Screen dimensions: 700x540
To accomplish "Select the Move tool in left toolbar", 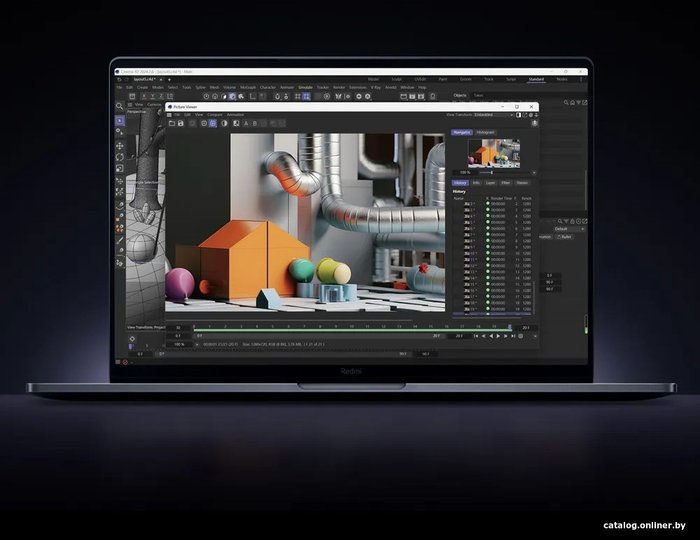I will point(120,146).
